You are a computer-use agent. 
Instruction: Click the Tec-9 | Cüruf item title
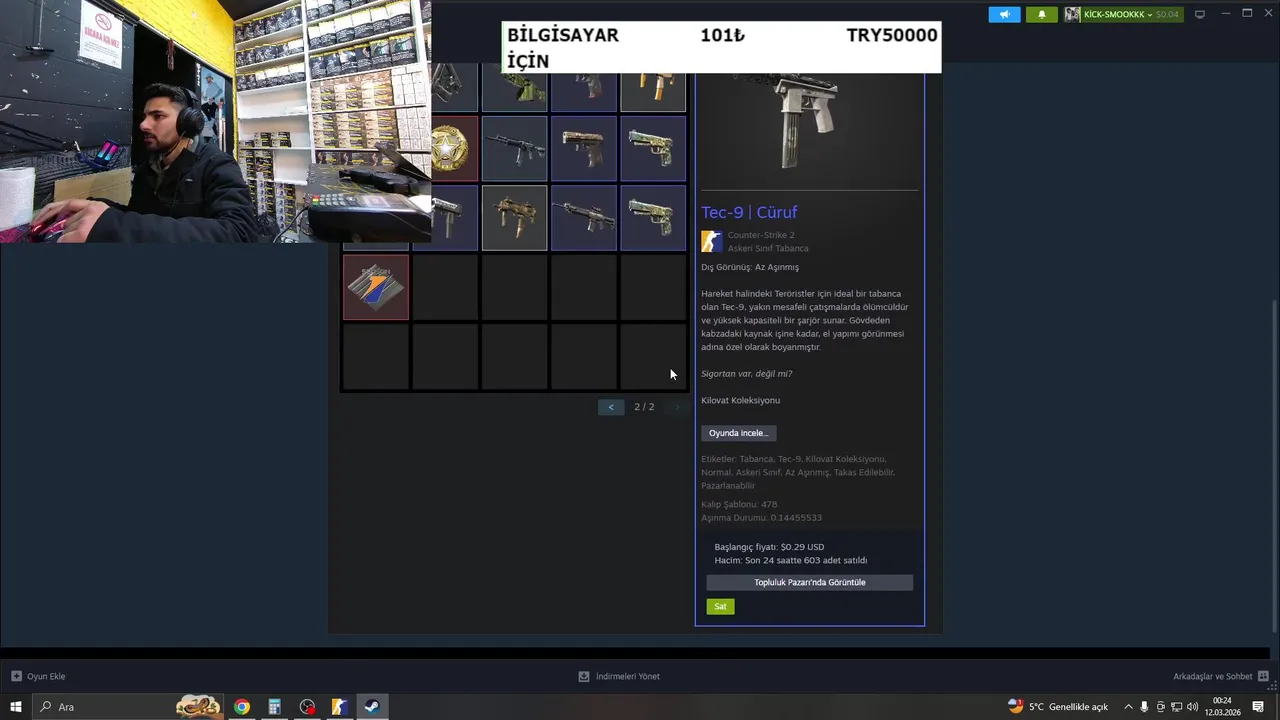click(749, 212)
